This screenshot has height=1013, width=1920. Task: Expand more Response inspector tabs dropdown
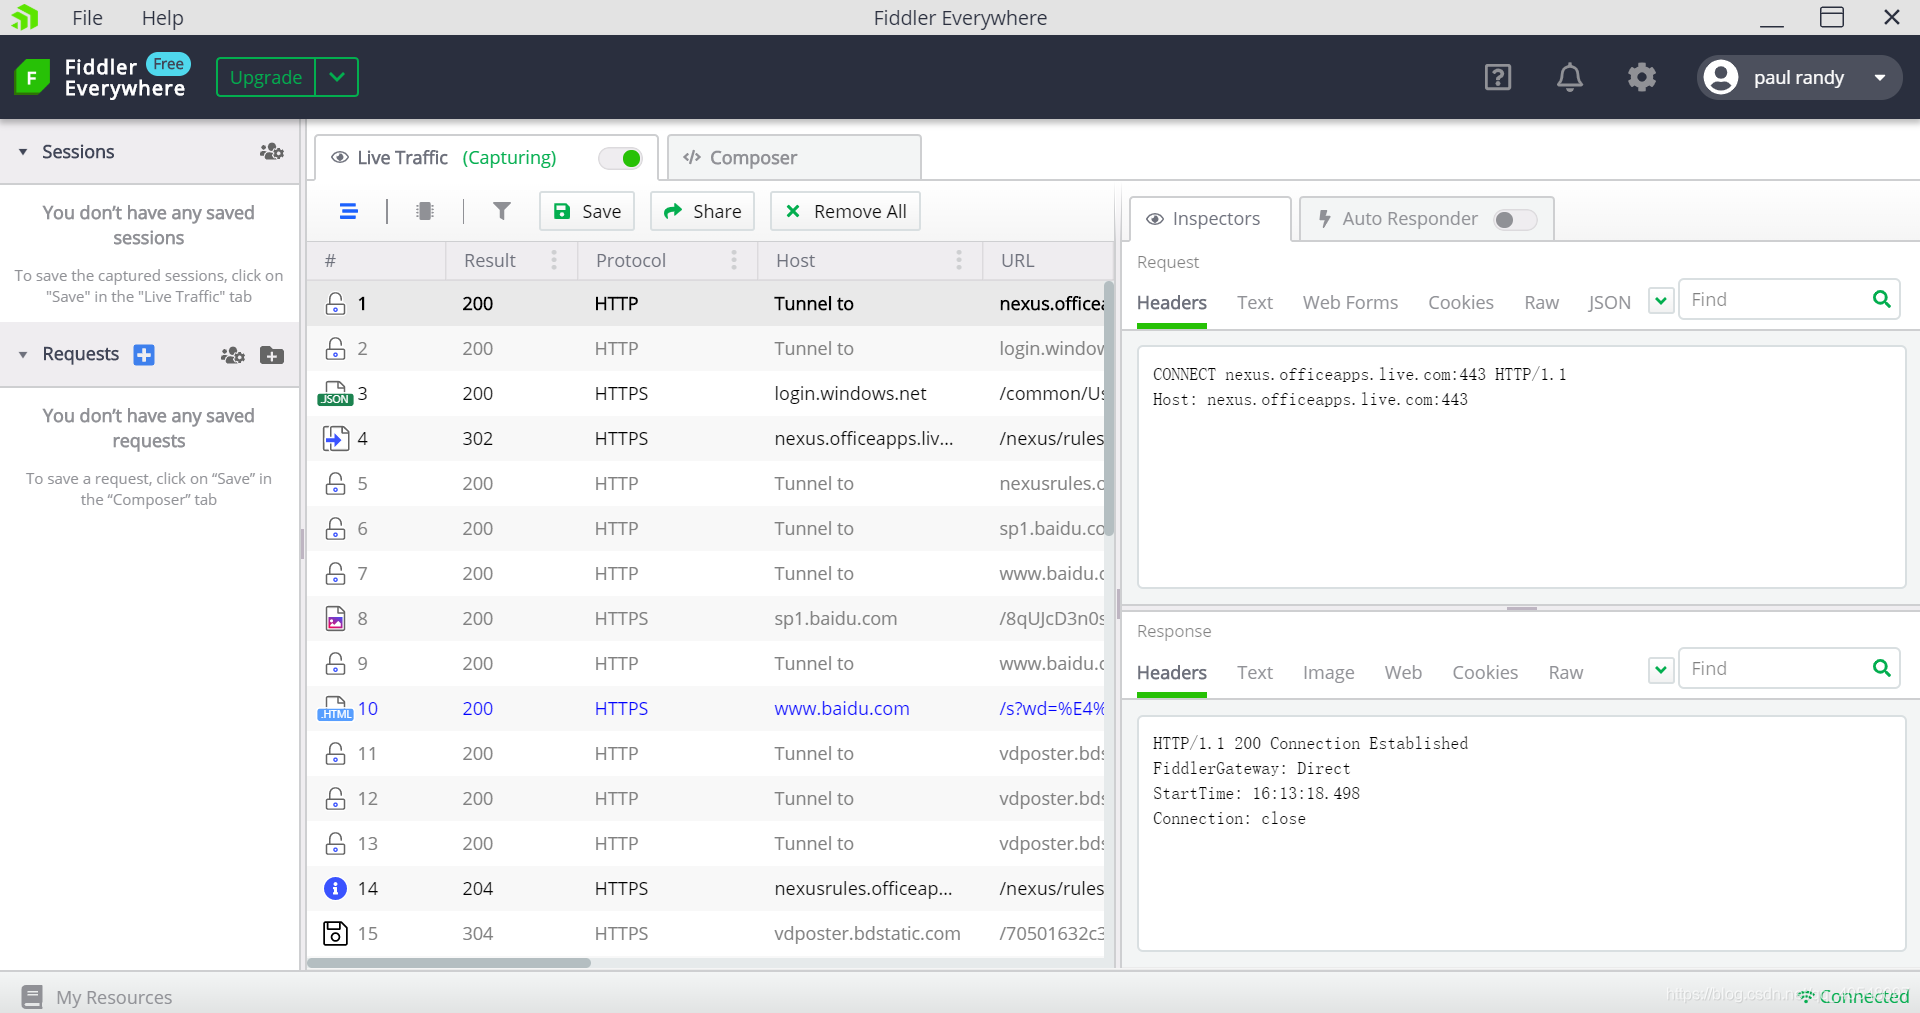1661,669
